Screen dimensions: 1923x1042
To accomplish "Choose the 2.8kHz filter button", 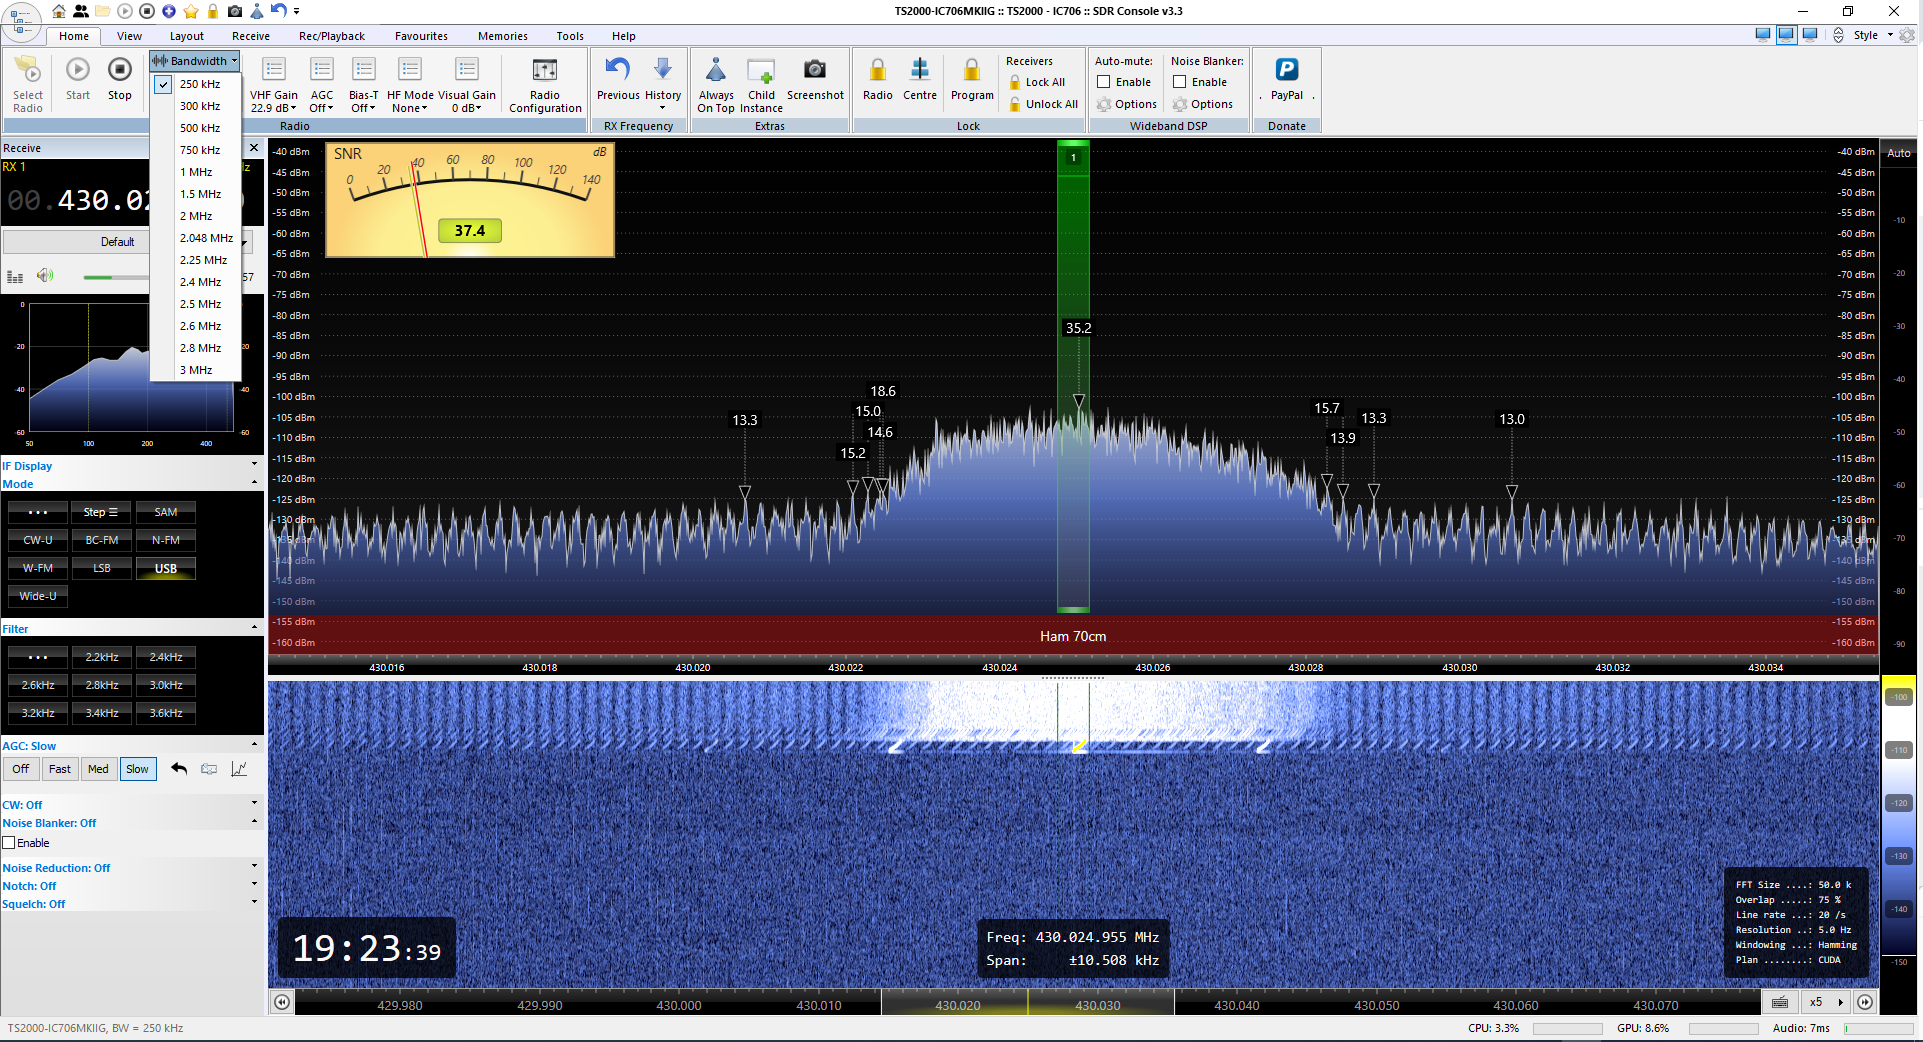I will click(x=102, y=685).
